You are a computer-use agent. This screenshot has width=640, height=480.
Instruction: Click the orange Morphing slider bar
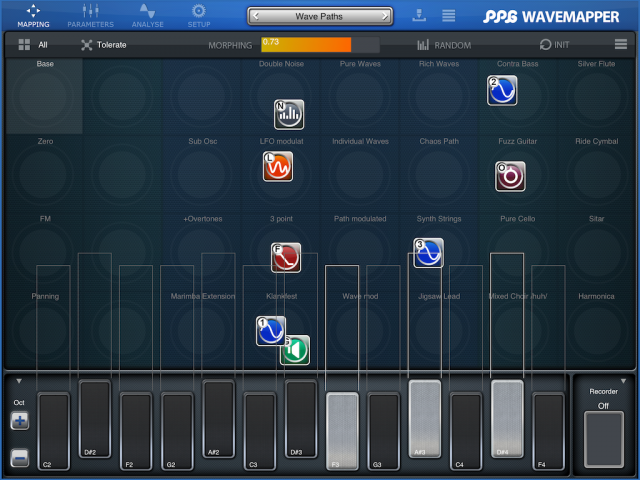pos(306,45)
